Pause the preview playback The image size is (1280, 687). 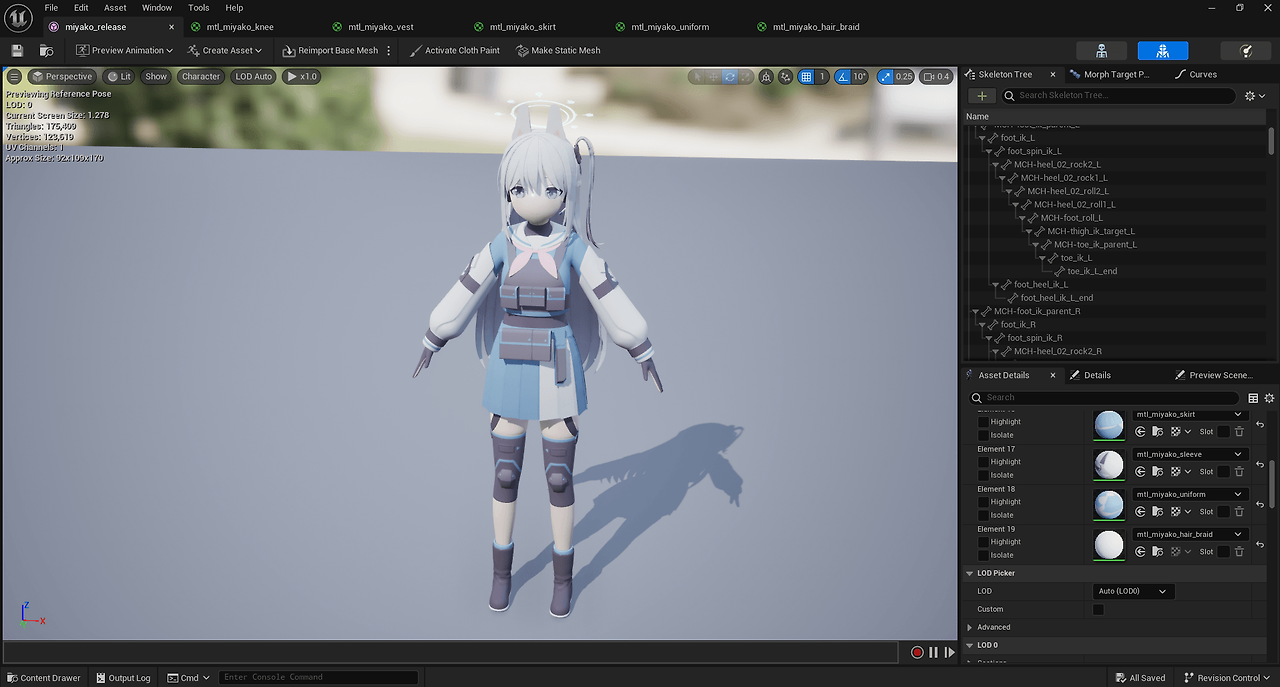[x=933, y=652]
